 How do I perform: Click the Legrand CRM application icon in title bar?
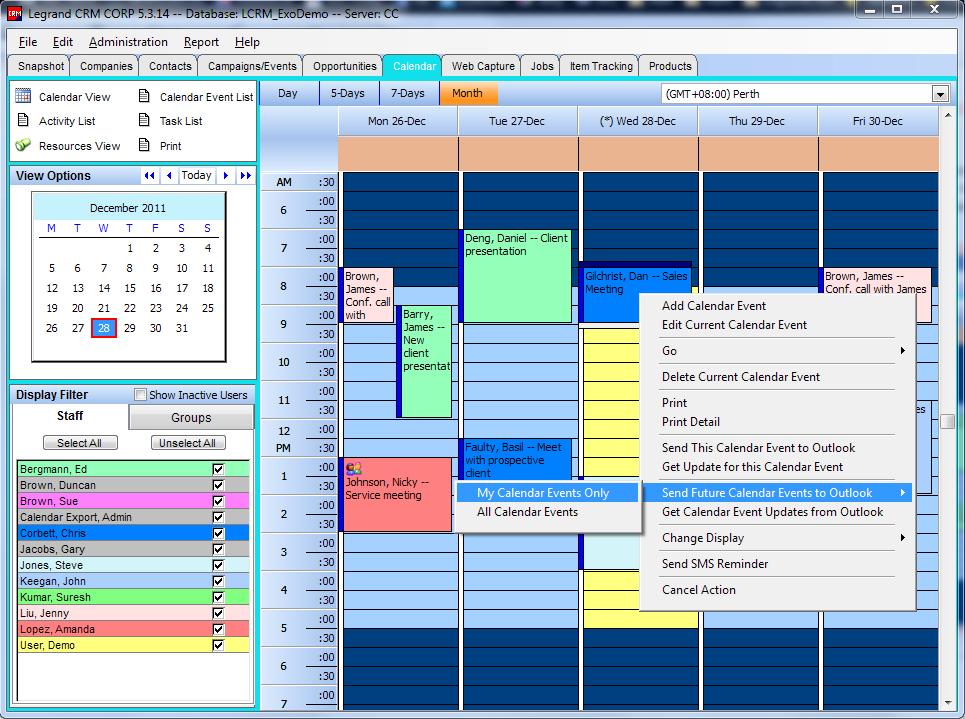(14, 13)
